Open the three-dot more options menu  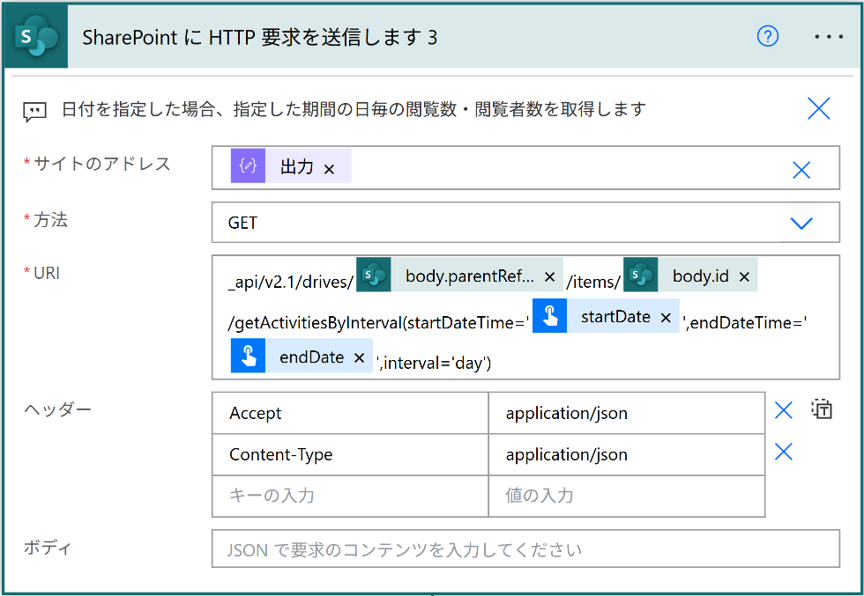point(829,37)
